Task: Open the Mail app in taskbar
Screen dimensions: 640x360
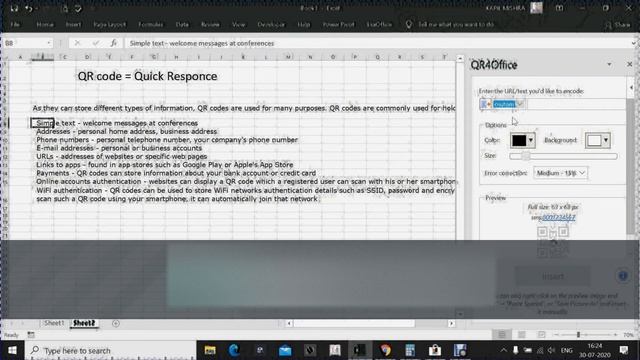Action: [x=285, y=350]
